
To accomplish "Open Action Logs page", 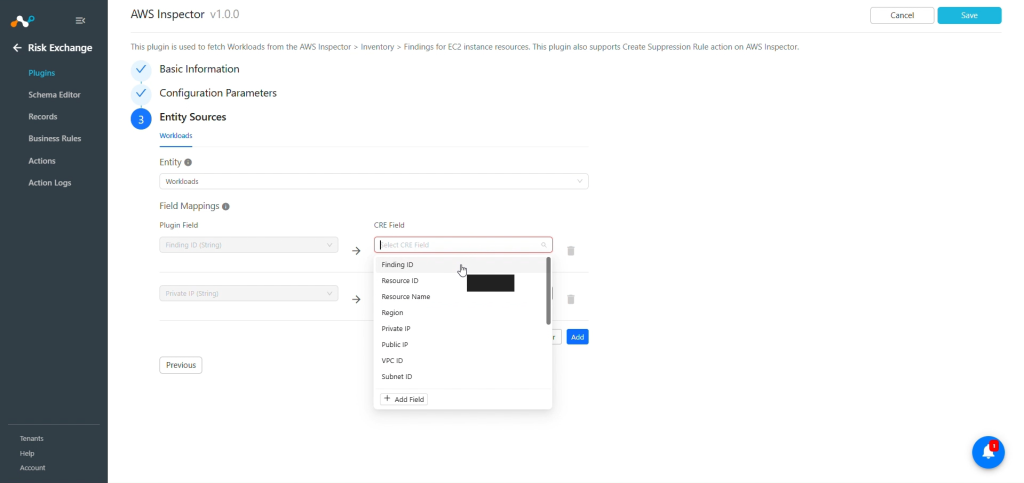I will 50,183.
